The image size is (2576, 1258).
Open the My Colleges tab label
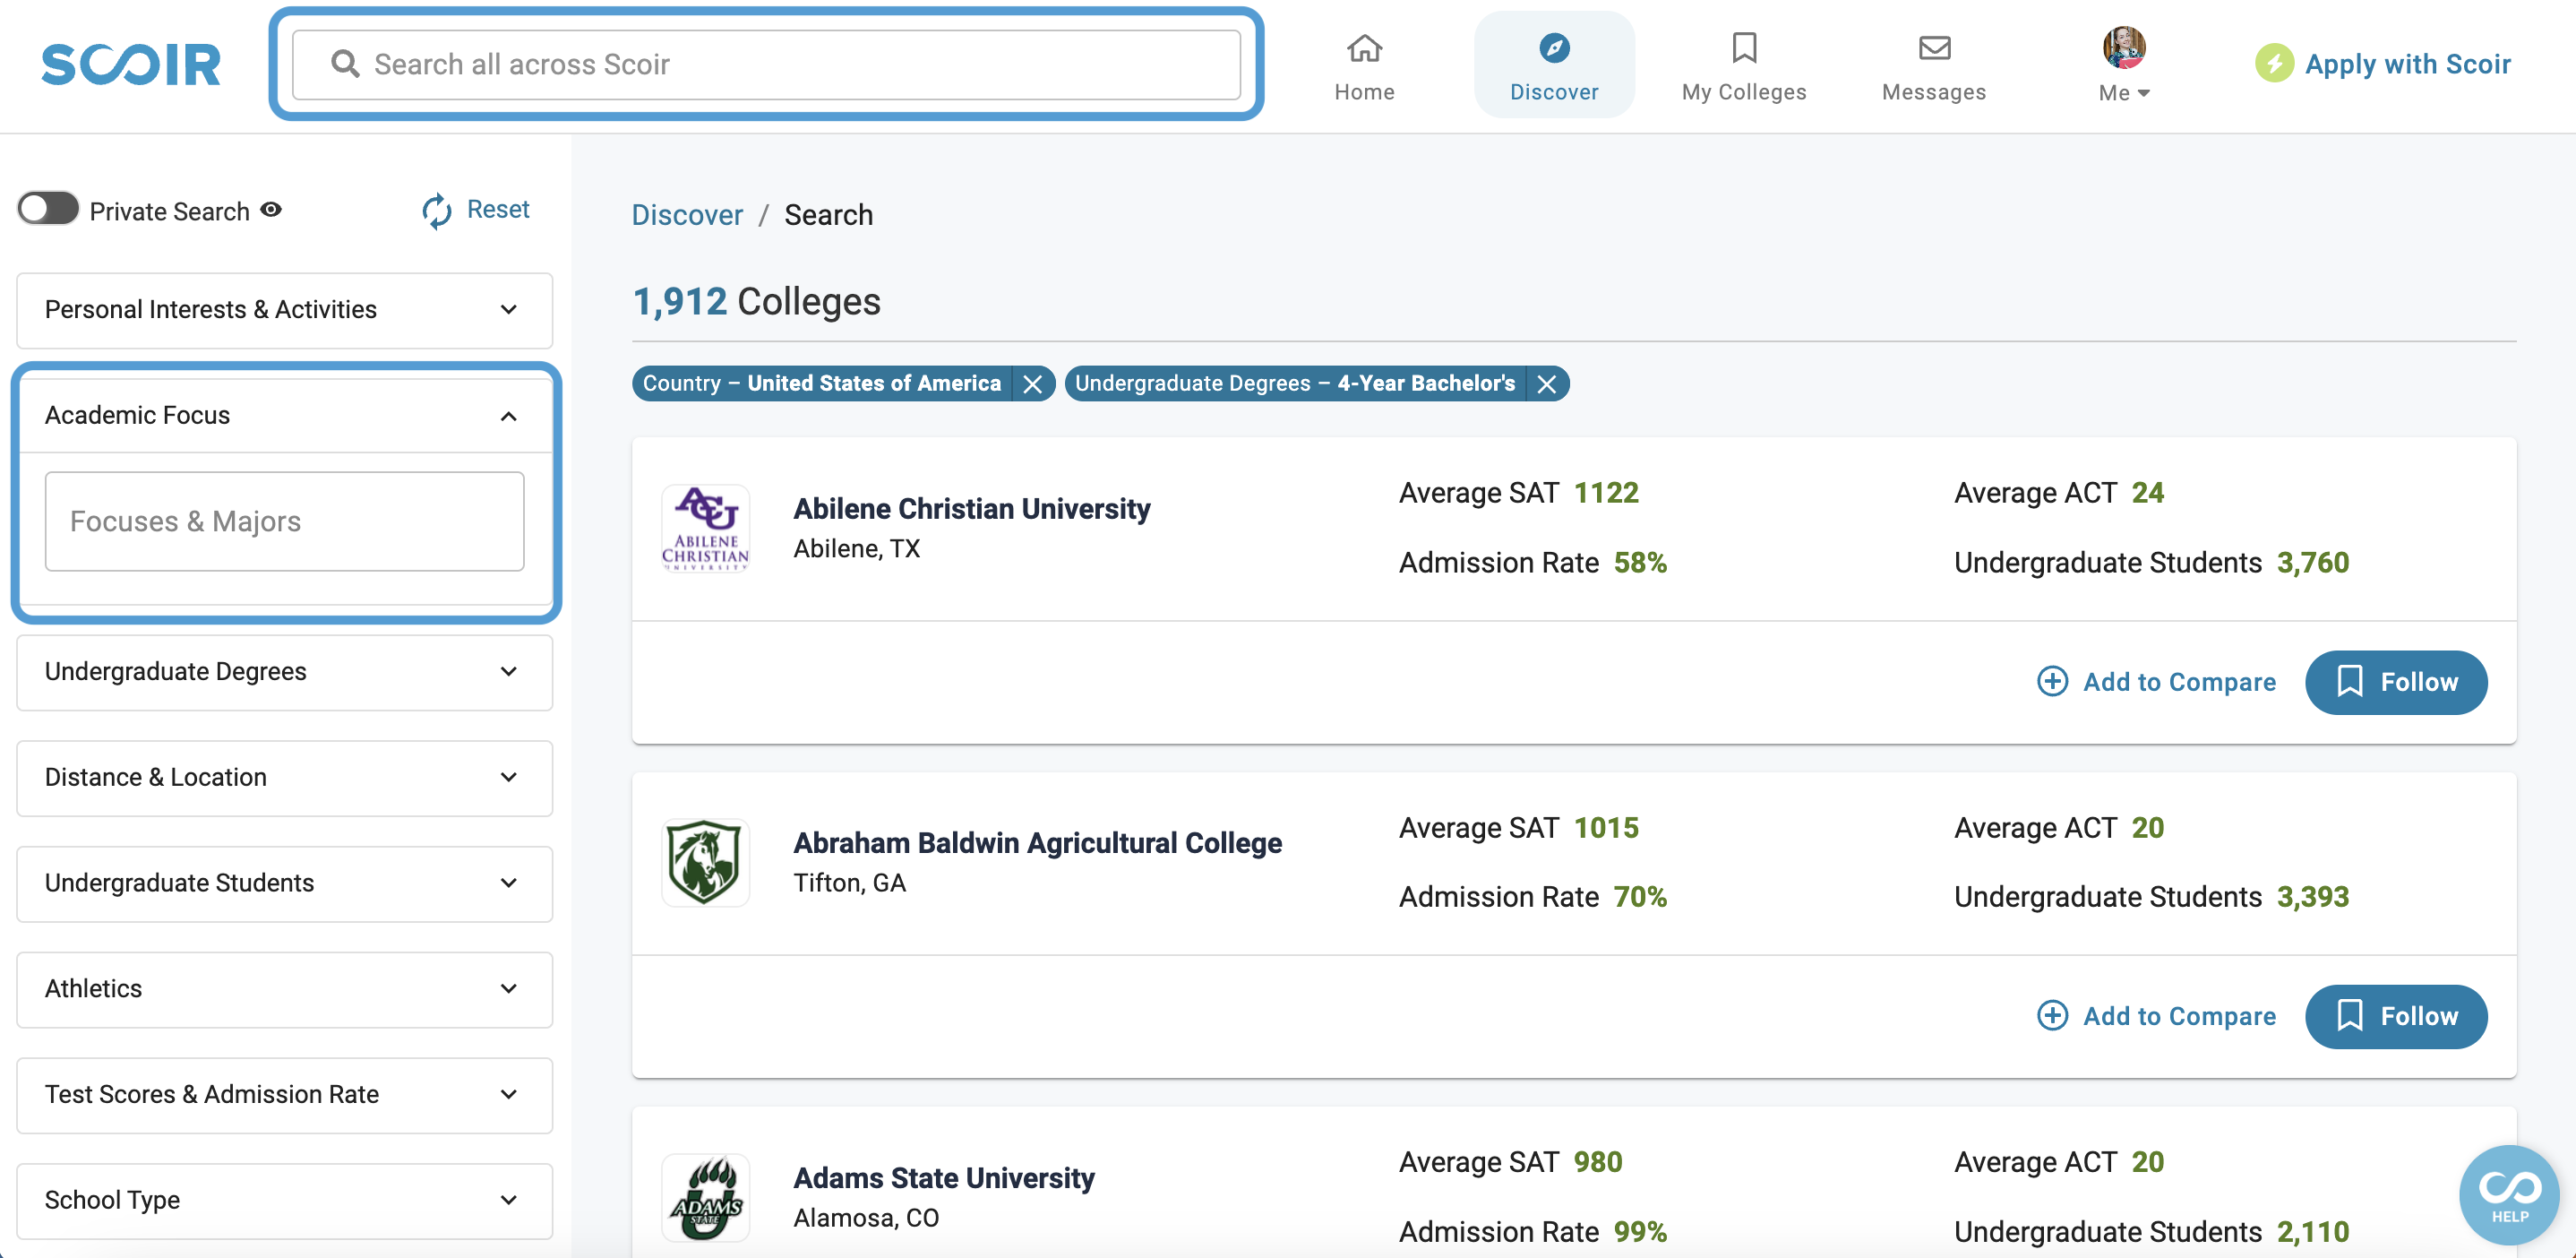tap(1744, 92)
